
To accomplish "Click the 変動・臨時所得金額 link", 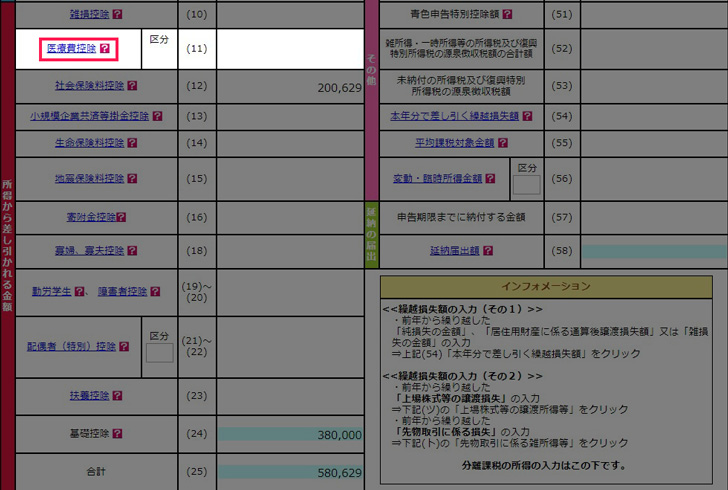I will click(438, 179).
